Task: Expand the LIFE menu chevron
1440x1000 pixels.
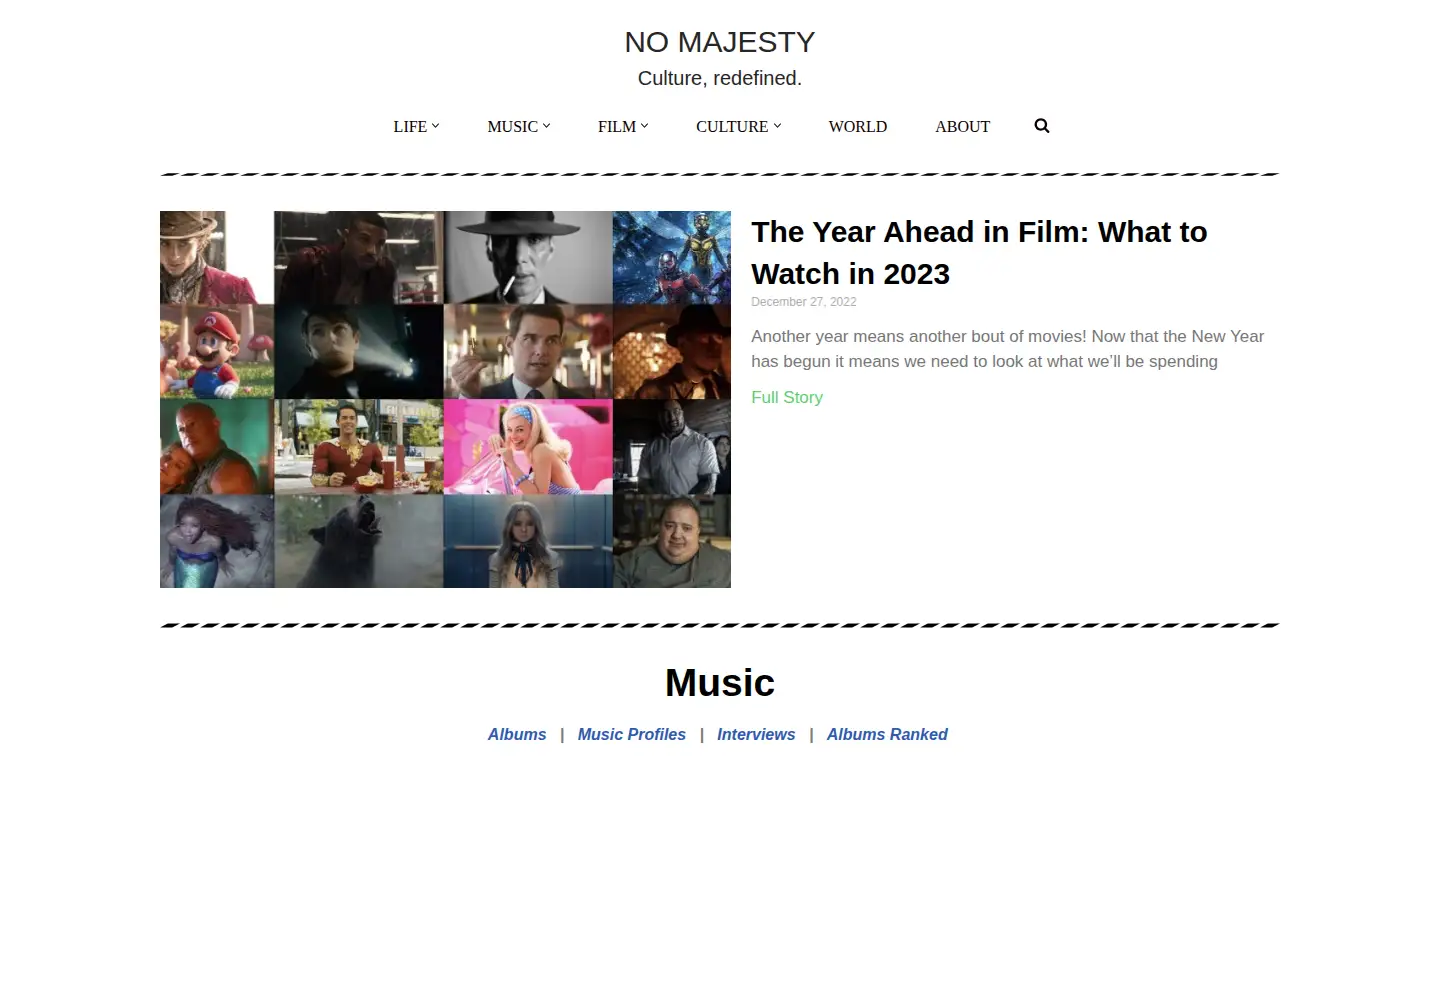Action: point(435,126)
